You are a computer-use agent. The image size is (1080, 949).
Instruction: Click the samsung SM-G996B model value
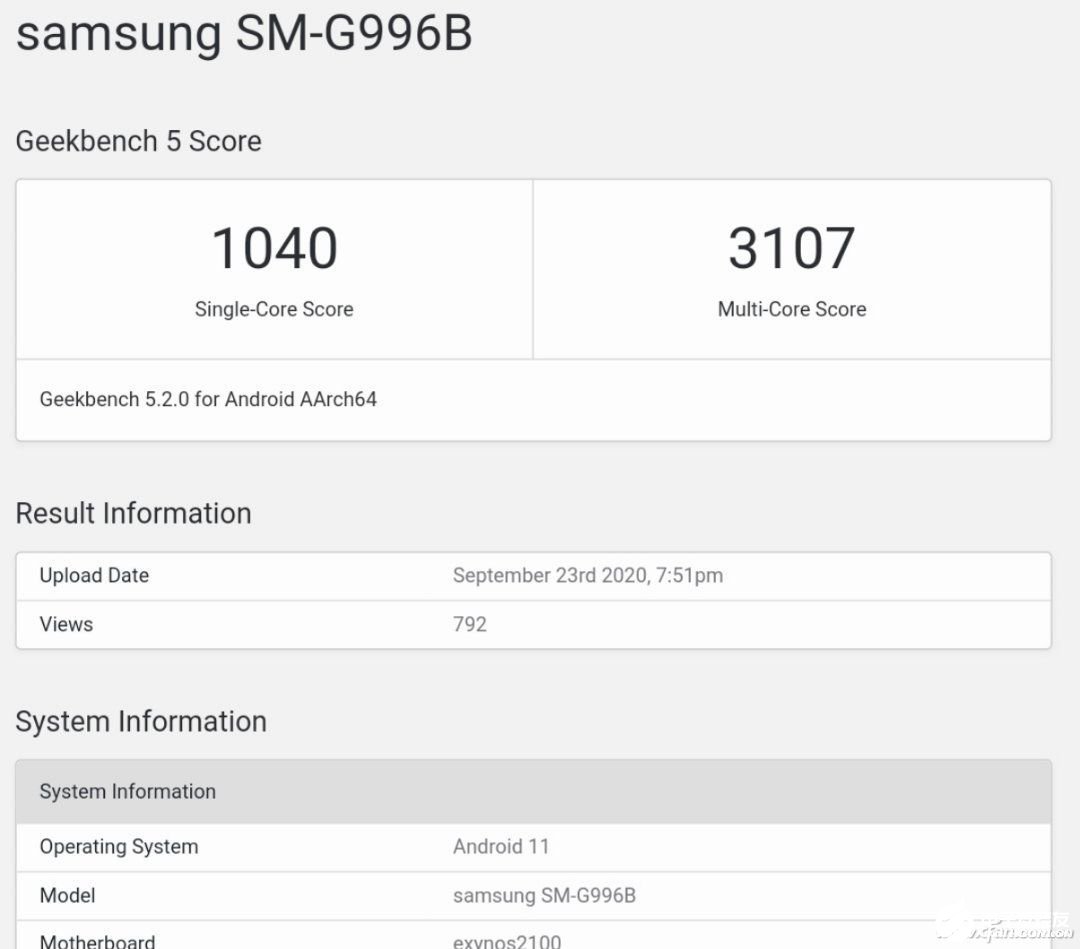pos(544,895)
